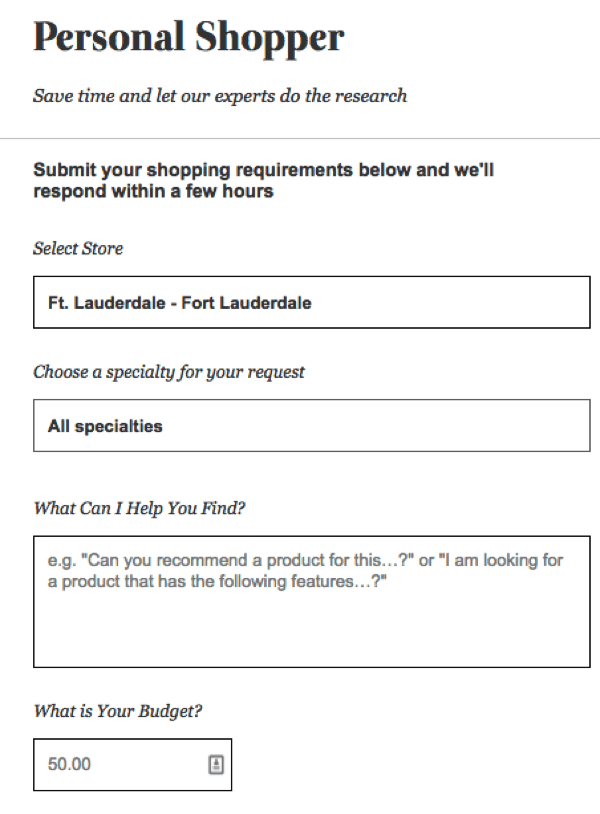The image size is (600, 814).
Task: Click the autofill contact icon in budget field
Action: coord(216,764)
